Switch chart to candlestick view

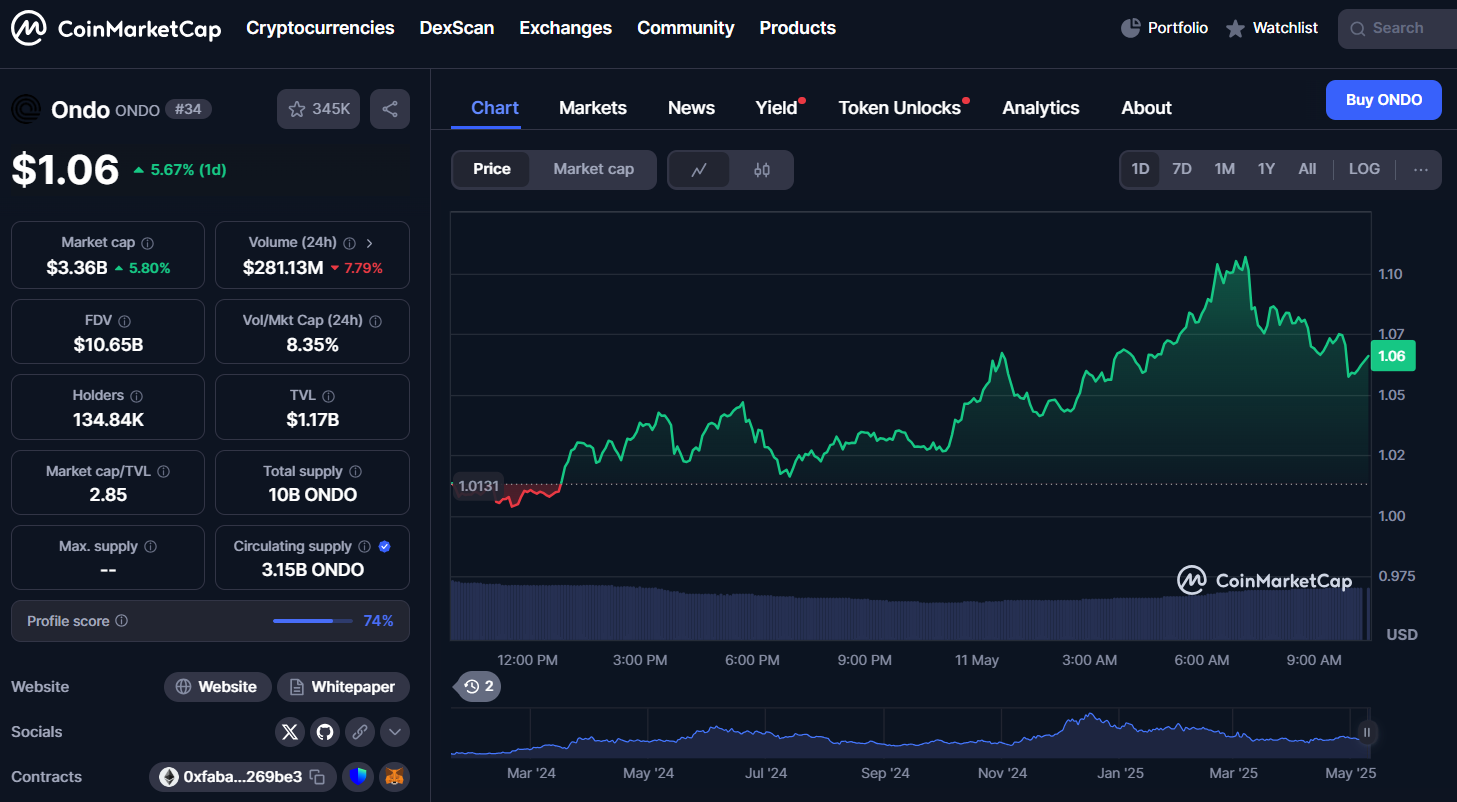coord(762,170)
